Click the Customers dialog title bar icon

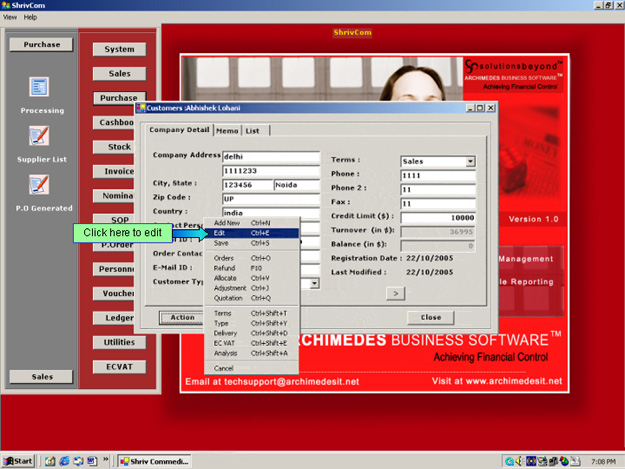(x=141, y=107)
